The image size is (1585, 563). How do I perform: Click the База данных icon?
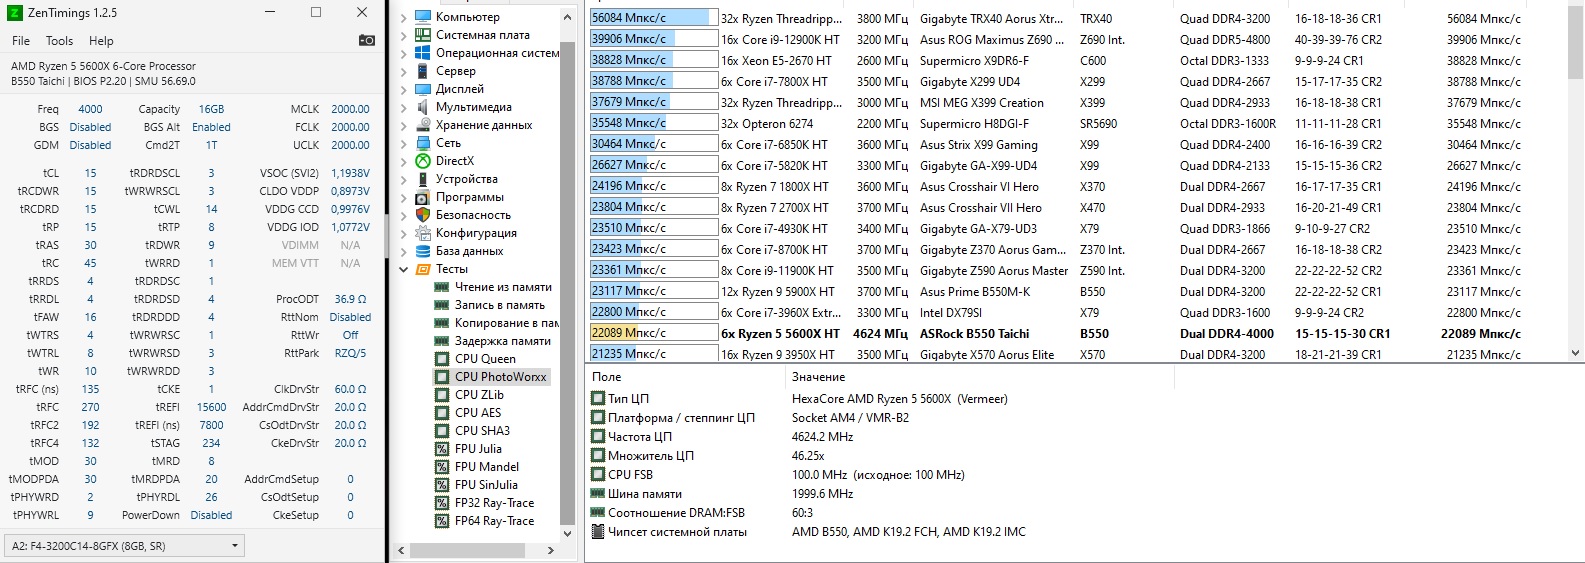click(423, 251)
